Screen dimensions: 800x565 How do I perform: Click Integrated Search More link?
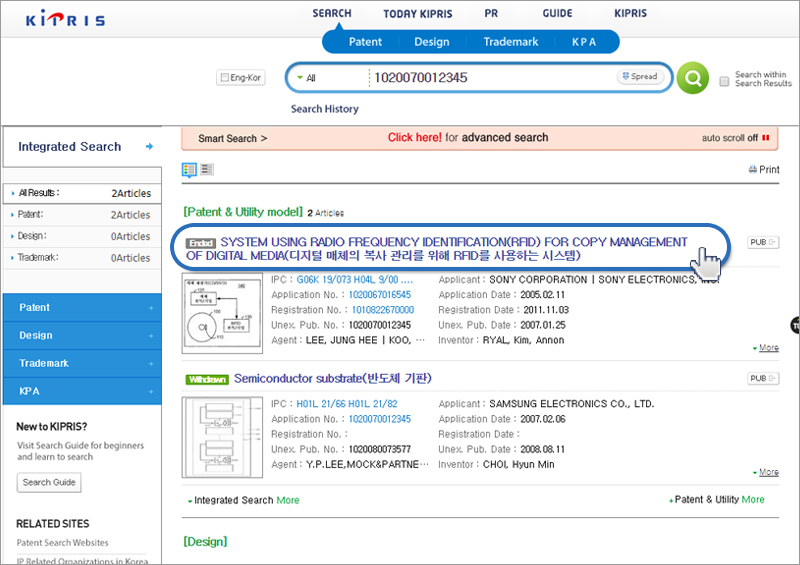pos(243,500)
